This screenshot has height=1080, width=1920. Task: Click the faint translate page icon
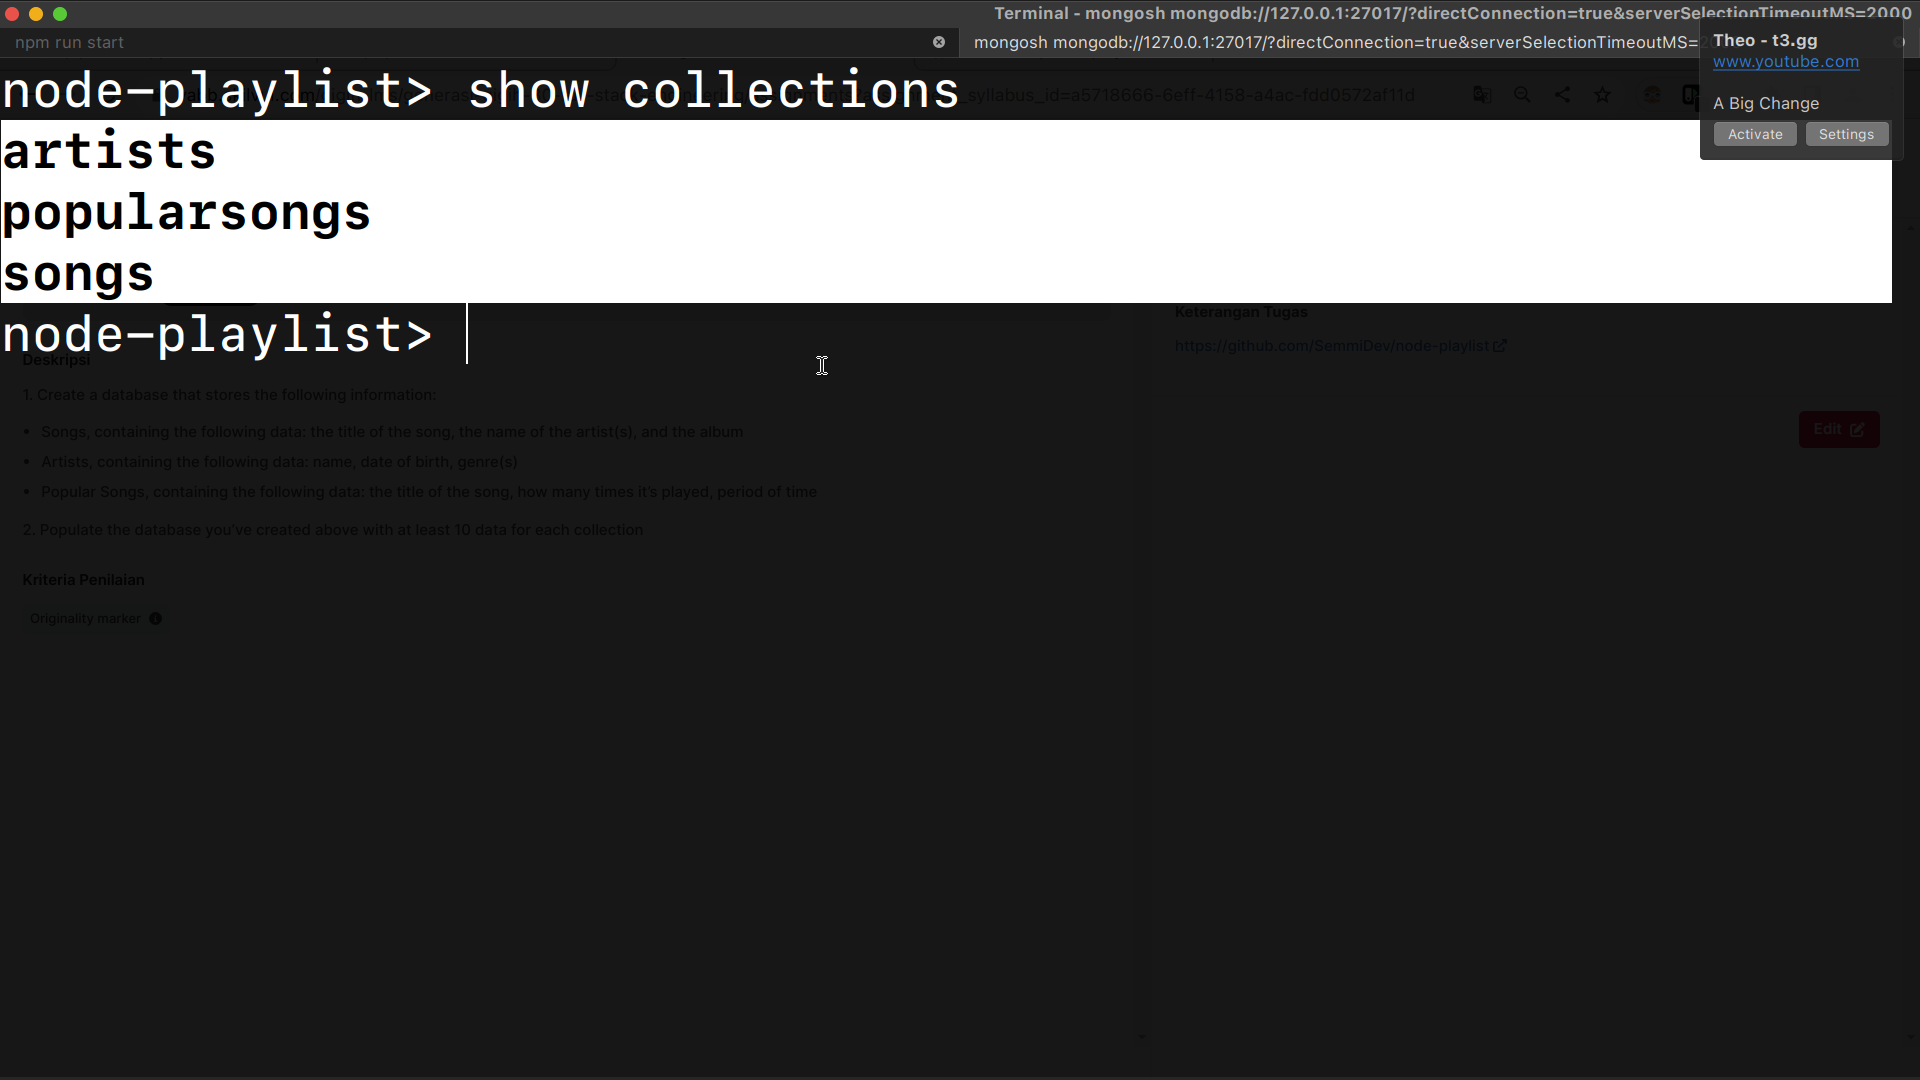[x=1482, y=94]
